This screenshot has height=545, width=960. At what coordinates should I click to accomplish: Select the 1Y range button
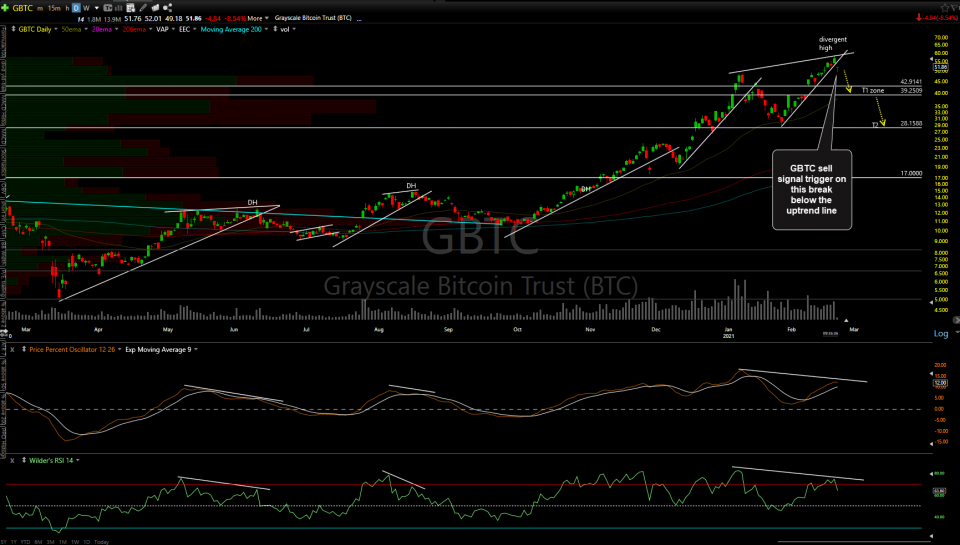point(13,541)
